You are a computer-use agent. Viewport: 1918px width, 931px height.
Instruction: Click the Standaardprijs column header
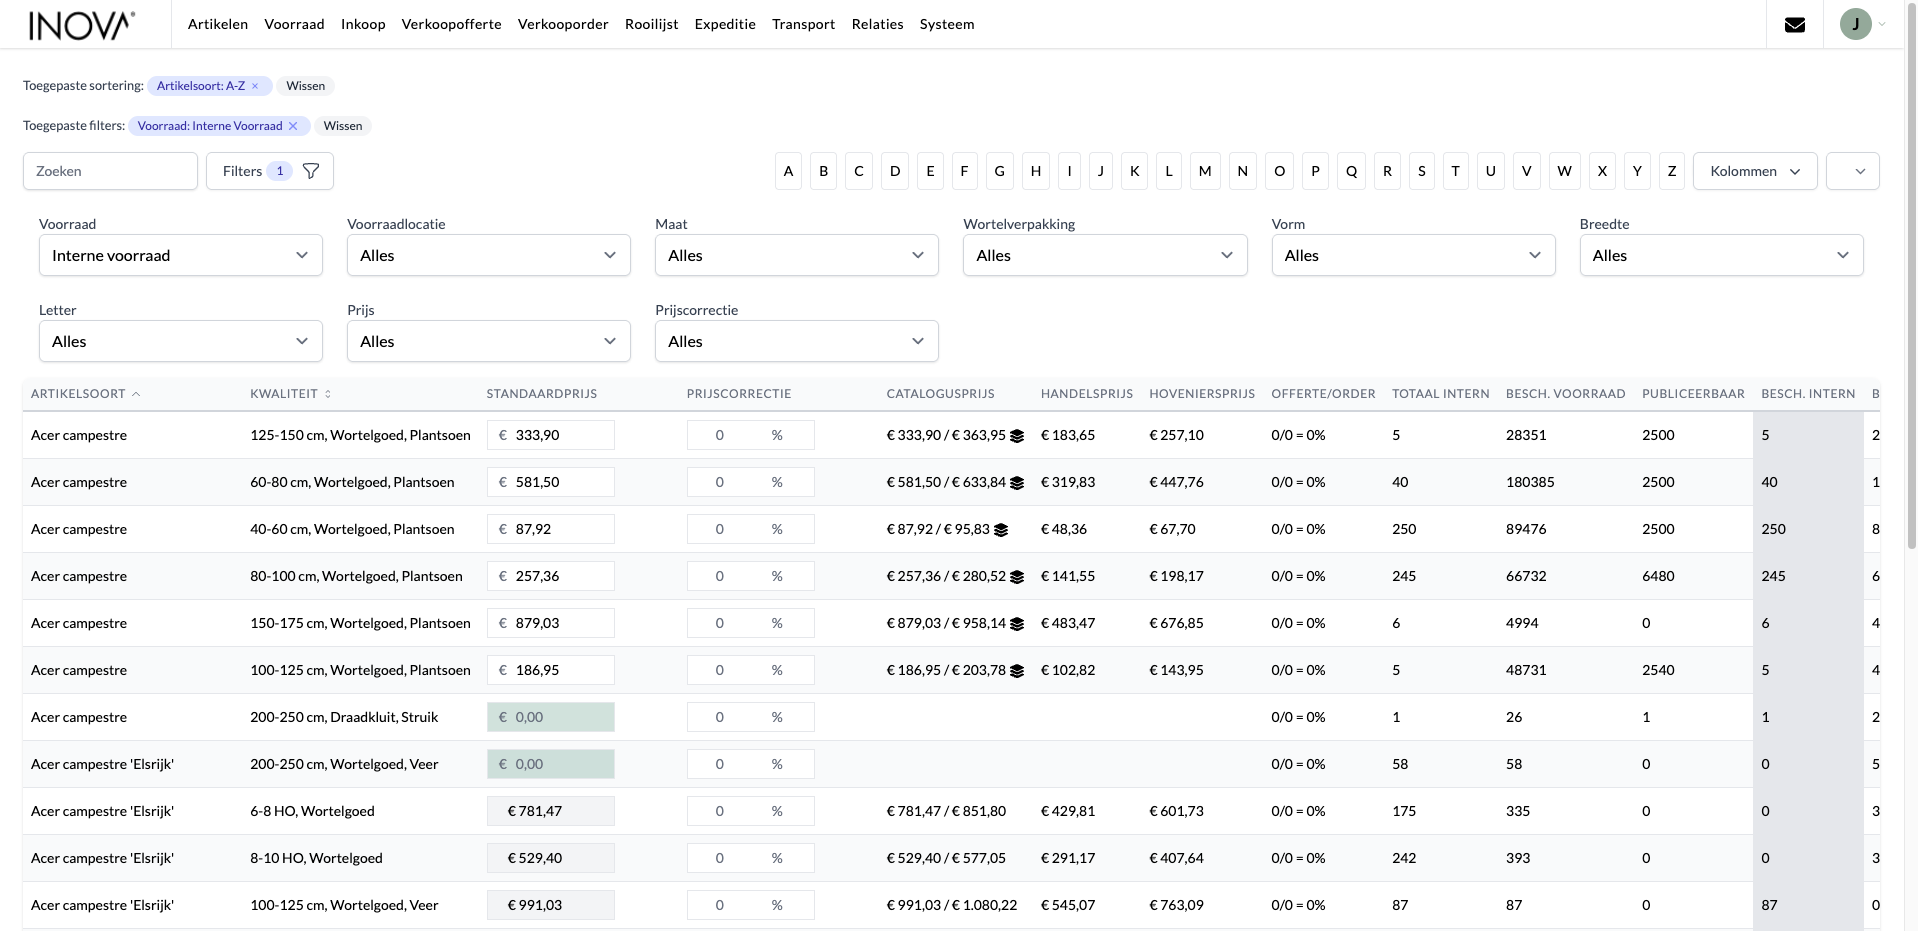(x=542, y=394)
